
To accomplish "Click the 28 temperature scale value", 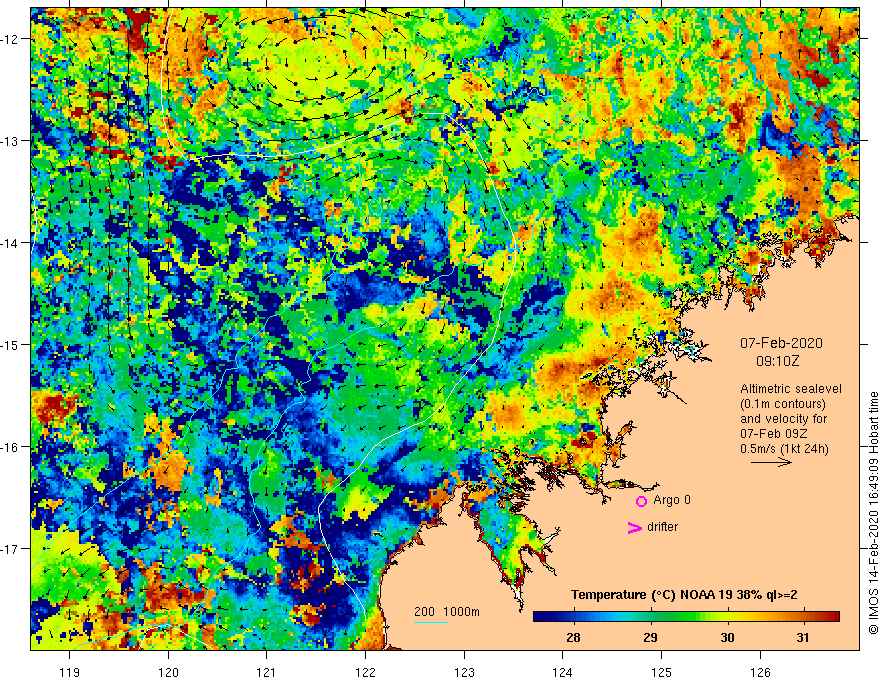I will point(573,637).
